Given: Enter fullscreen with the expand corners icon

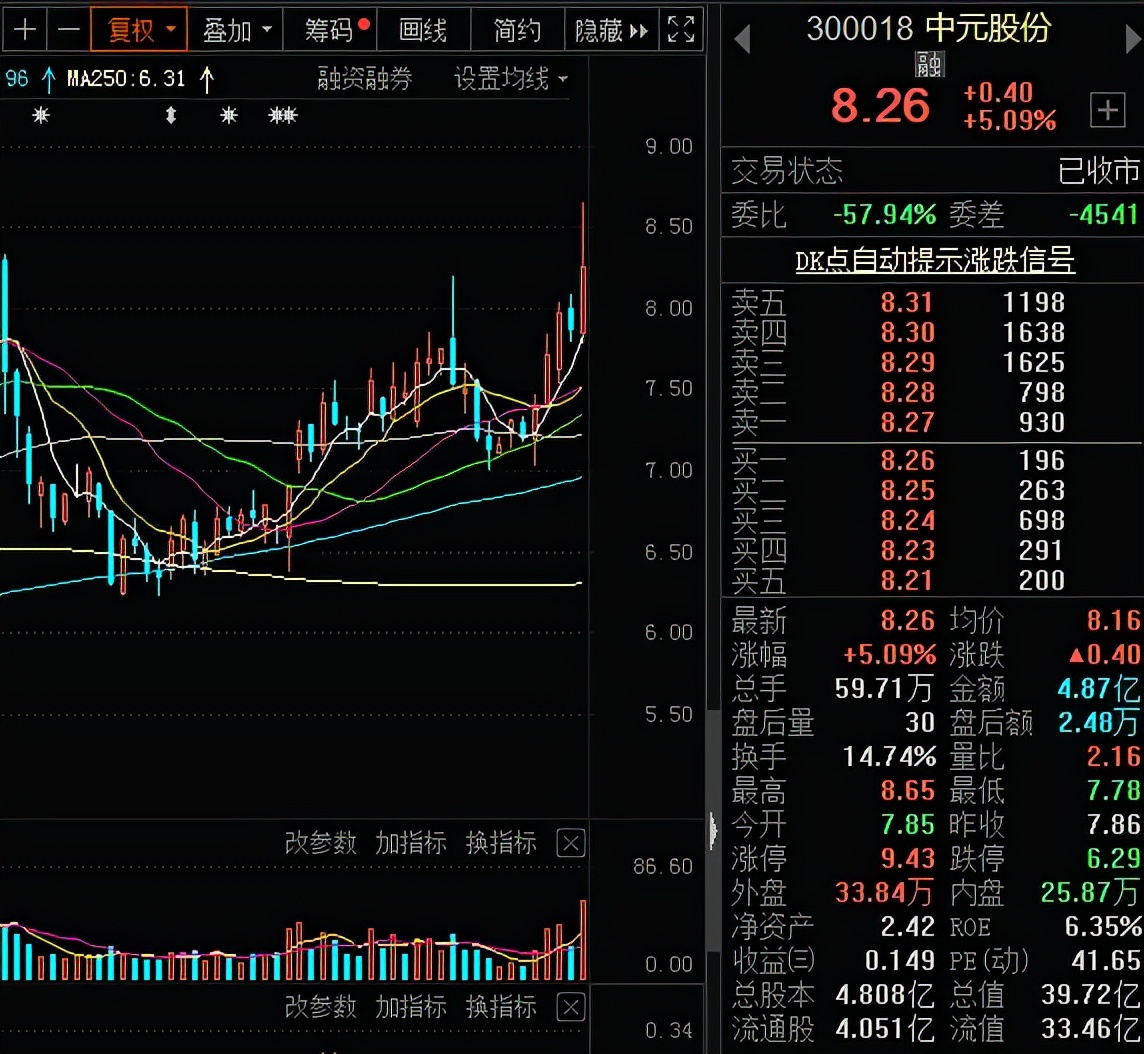Looking at the screenshot, I should (x=681, y=30).
